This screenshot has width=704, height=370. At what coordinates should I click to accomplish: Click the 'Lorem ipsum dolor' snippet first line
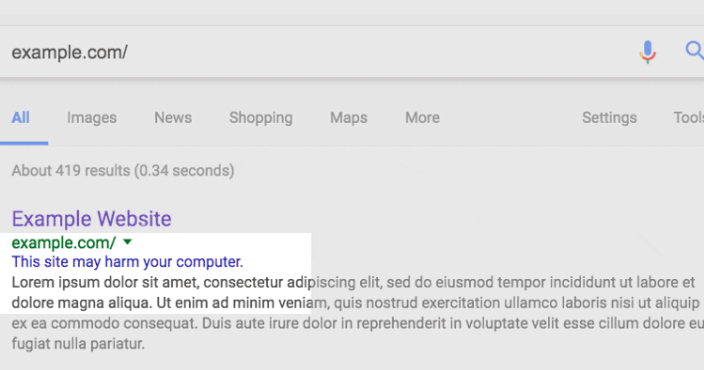click(353, 282)
